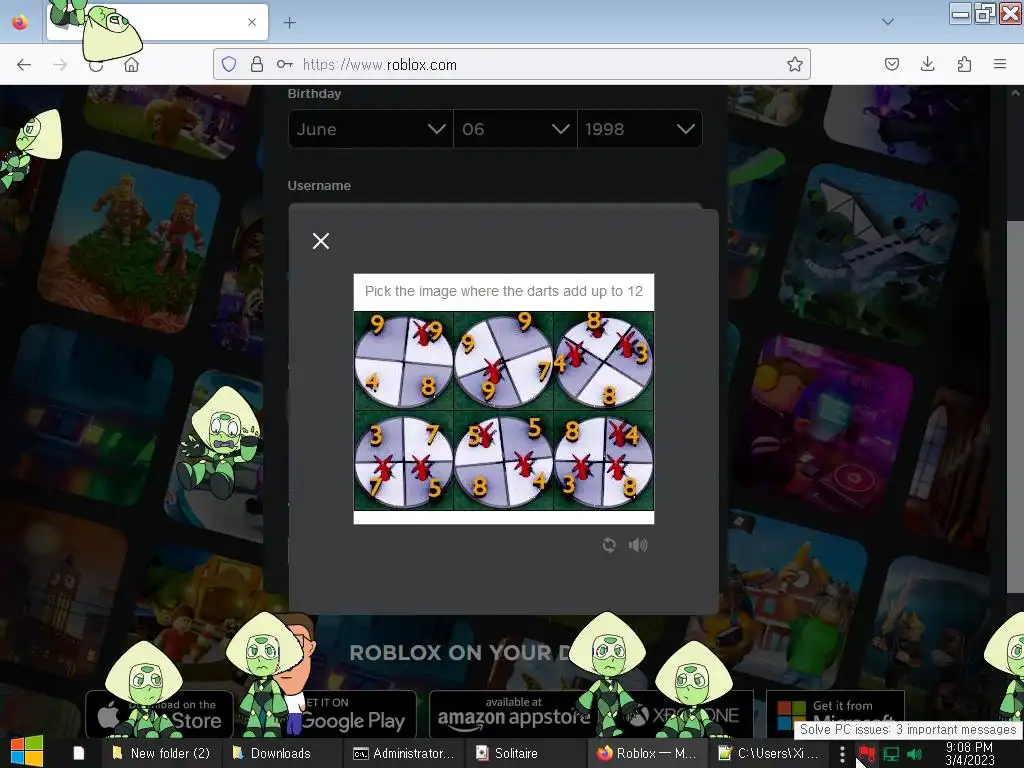This screenshot has height=768, width=1024.
Task: Pick the bottom-middle dartboard image
Action: tap(504, 460)
